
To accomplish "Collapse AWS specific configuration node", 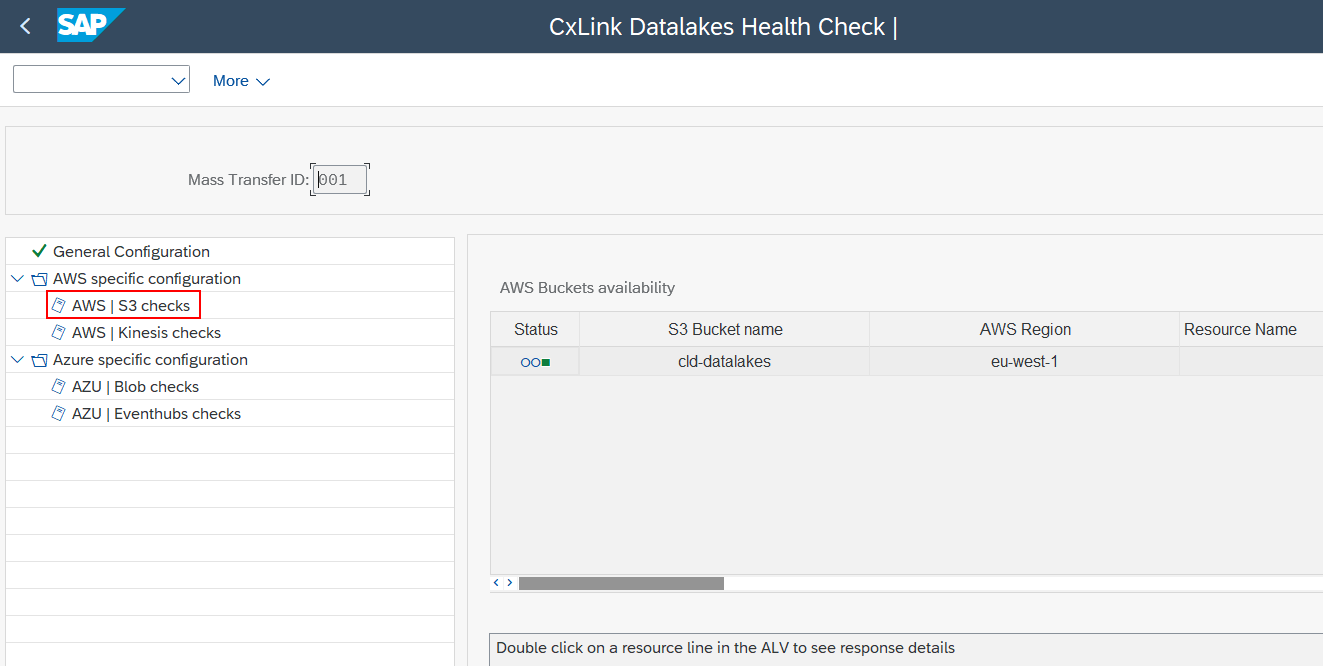I will [x=18, y=279].
